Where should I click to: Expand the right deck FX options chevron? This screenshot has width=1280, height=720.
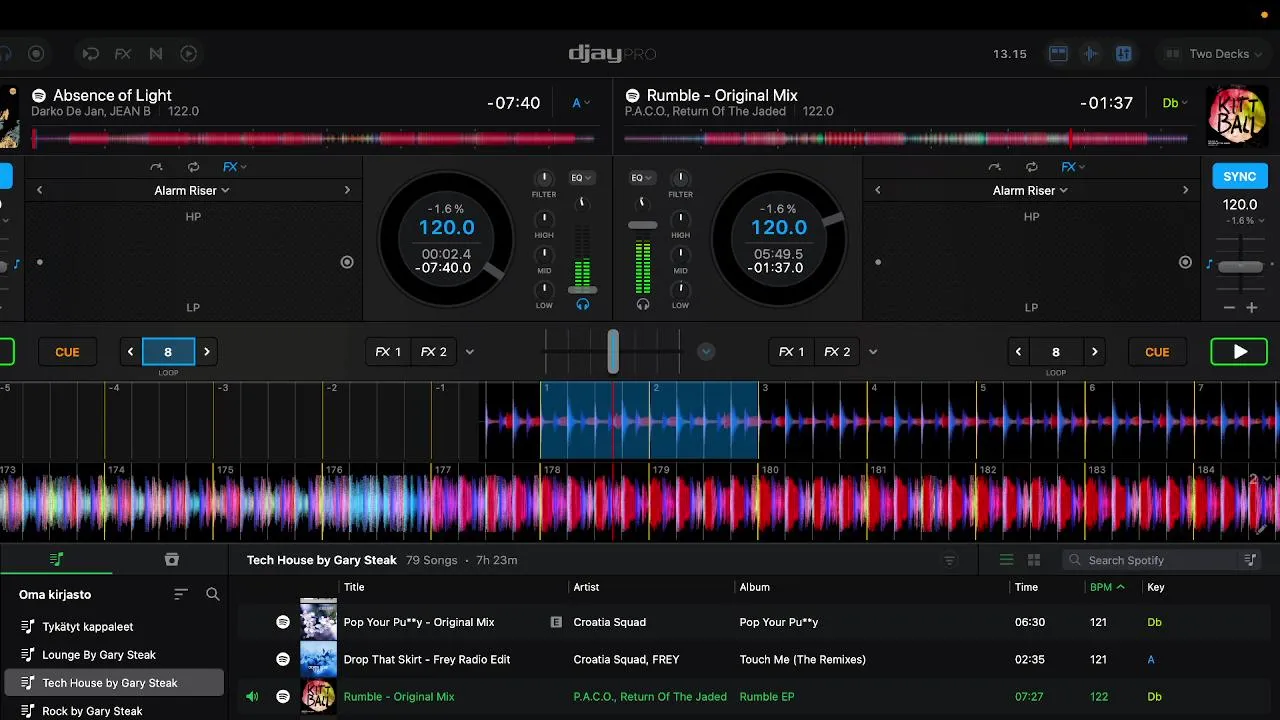pos(873,352)
